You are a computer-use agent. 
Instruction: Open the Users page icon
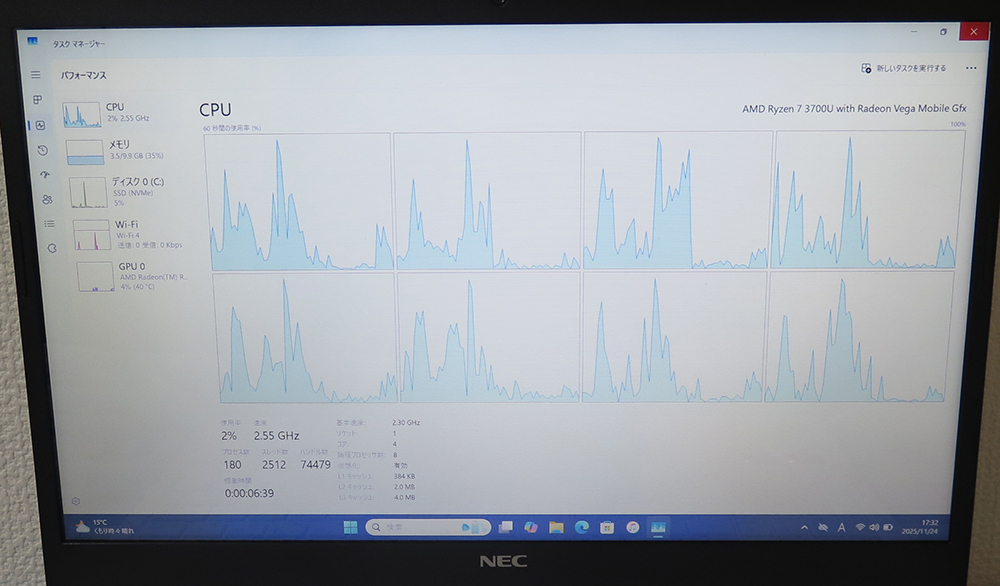point(47,199)
